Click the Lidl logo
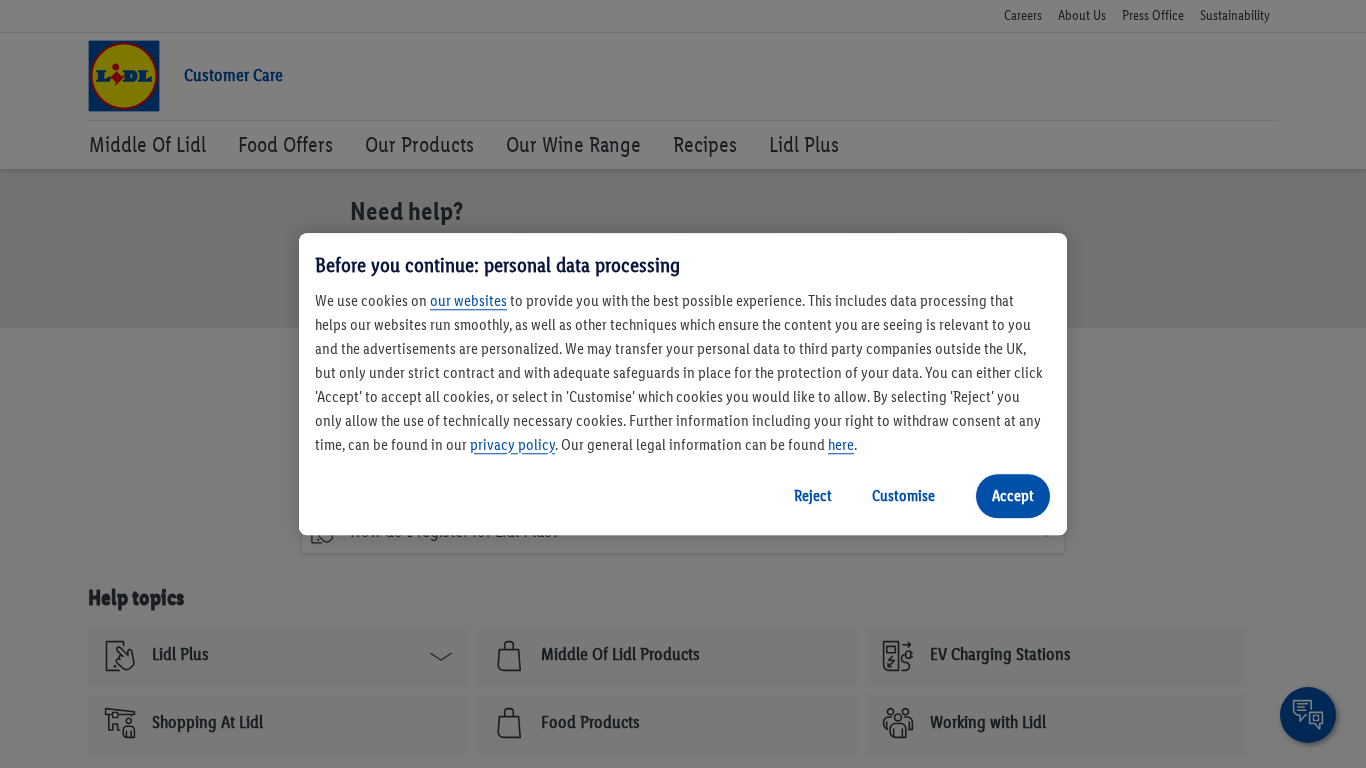 tap(124, 76)
